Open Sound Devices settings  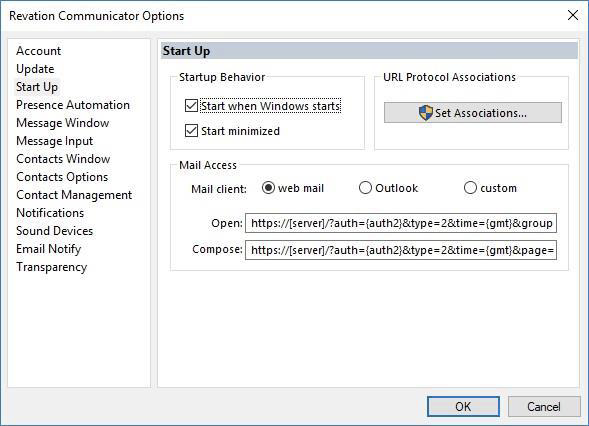coord(54,231)
